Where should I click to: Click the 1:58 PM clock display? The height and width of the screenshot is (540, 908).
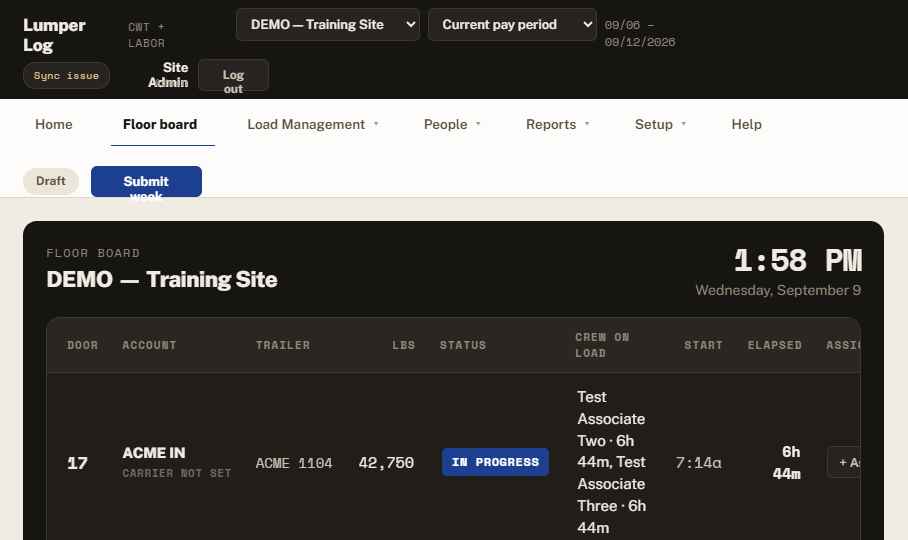pyautogui.click(x=798, y=260)
